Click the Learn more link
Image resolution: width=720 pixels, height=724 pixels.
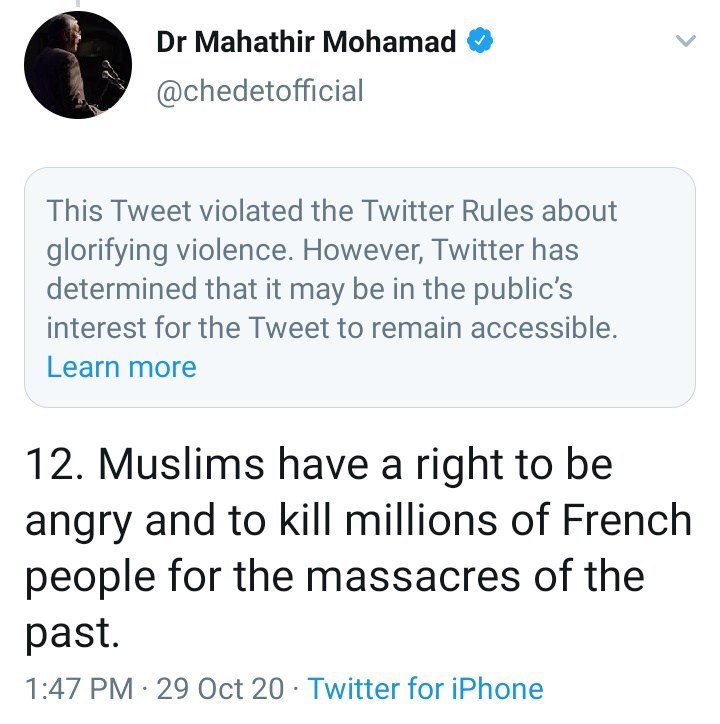[121, 368]
